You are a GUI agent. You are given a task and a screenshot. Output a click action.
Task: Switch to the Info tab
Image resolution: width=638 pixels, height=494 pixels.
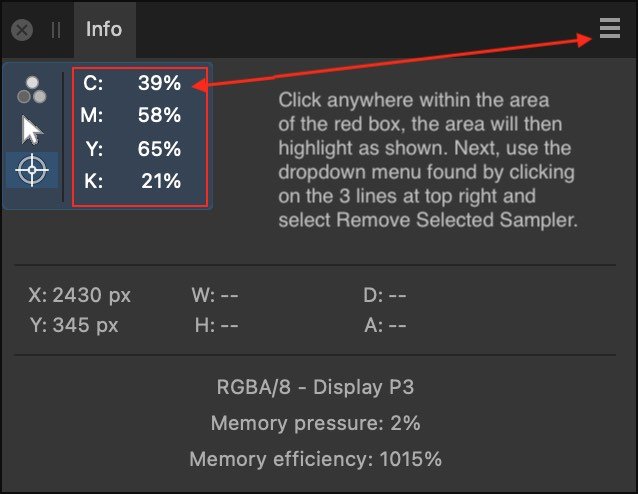104,29
